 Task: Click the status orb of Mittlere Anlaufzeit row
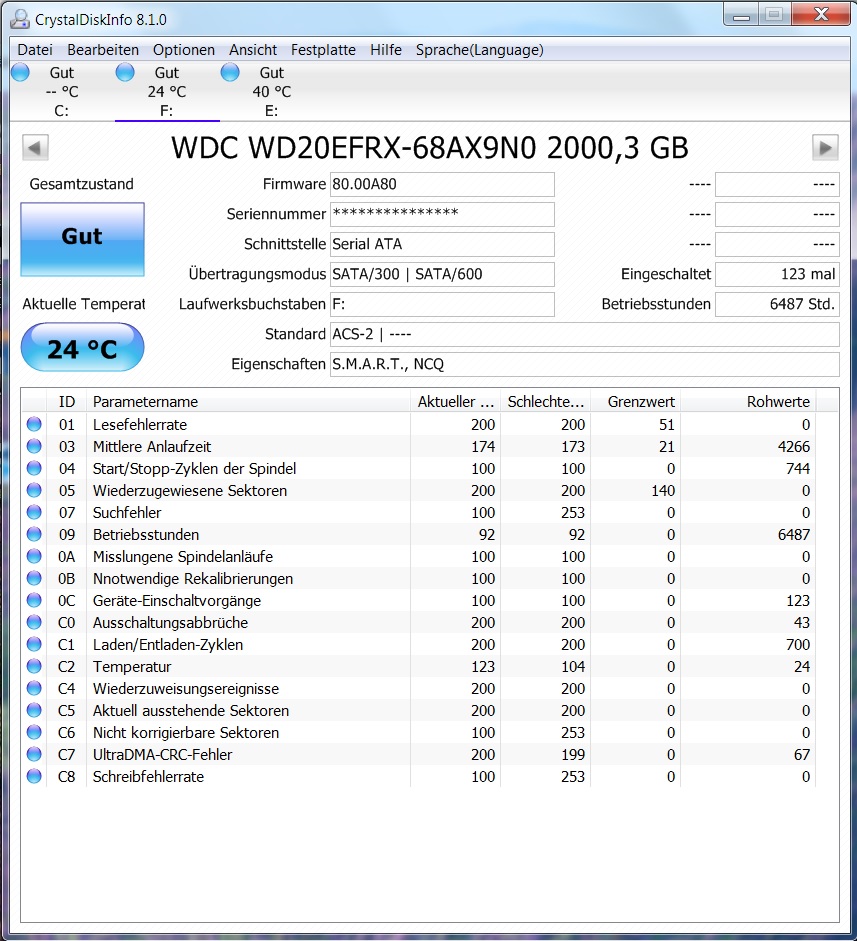point(34,446)
